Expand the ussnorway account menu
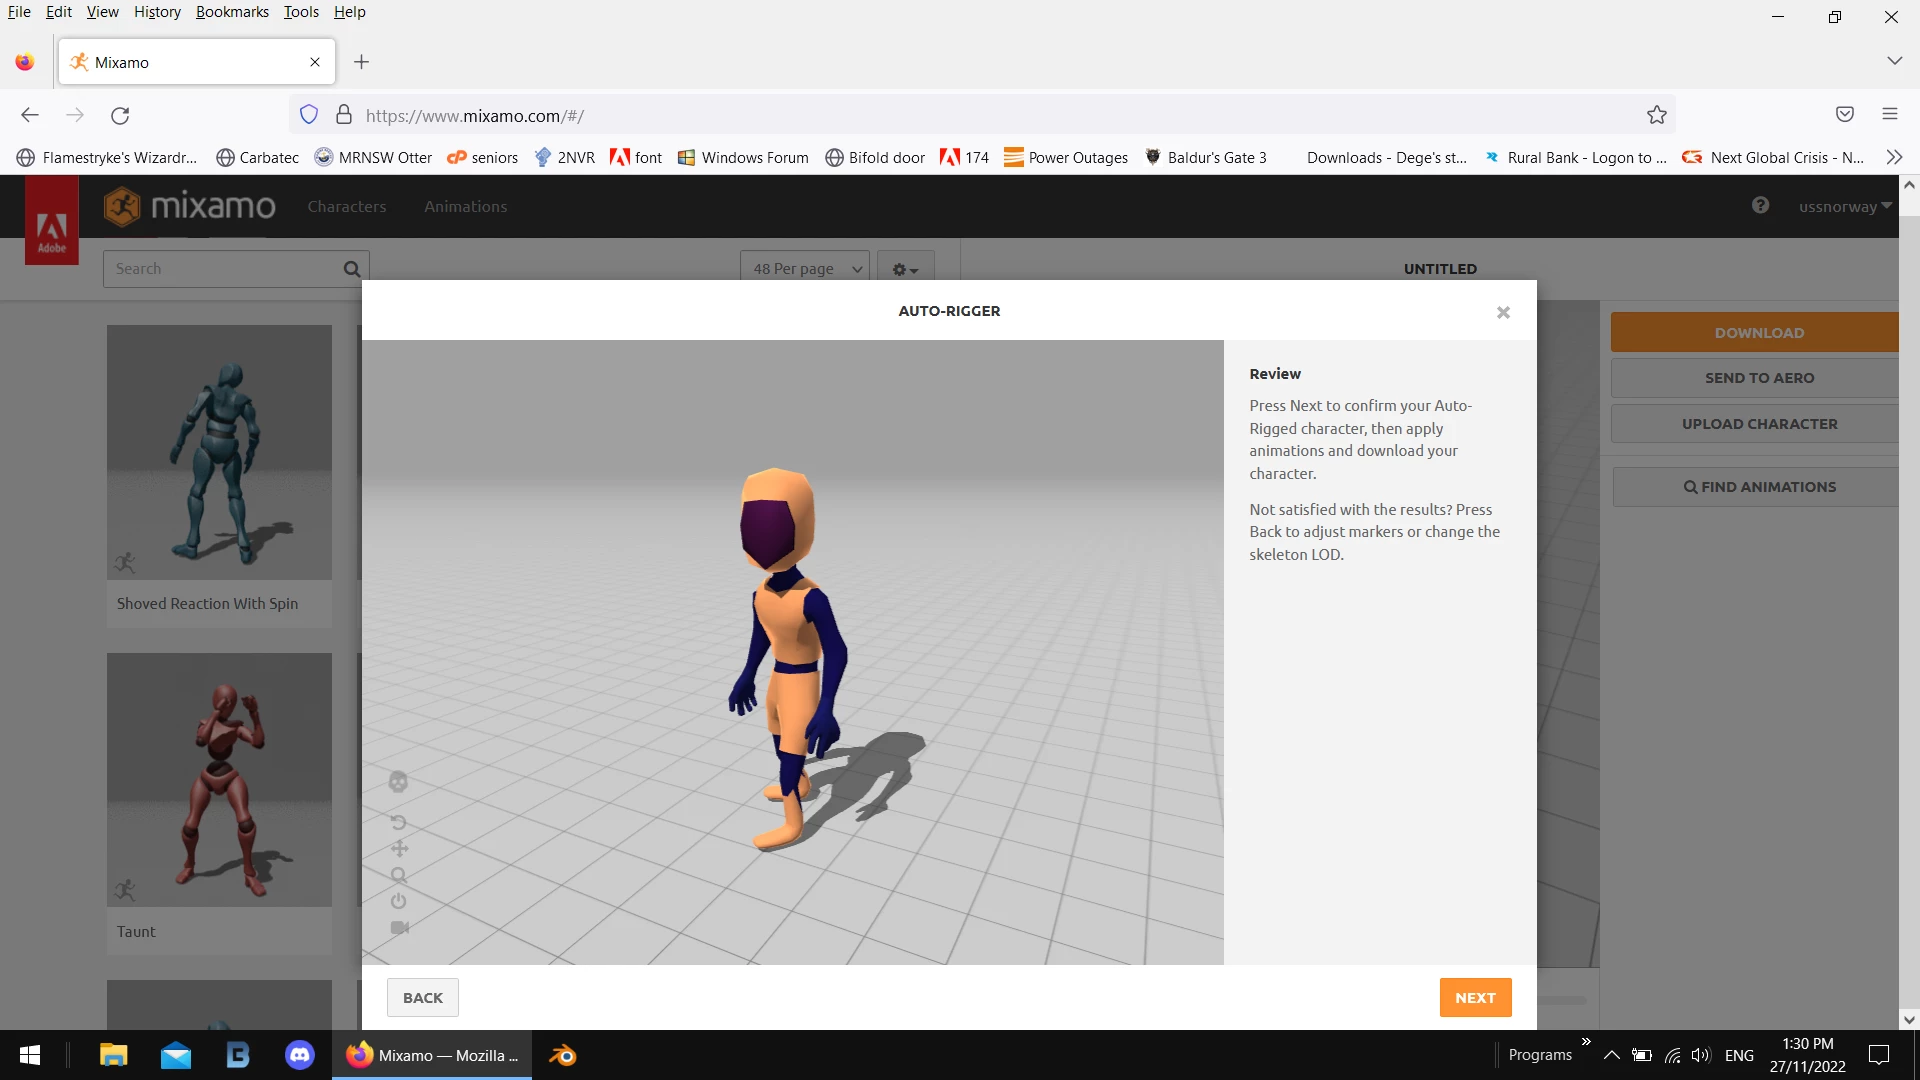1920x1080 pixels. click(1844, 207)
